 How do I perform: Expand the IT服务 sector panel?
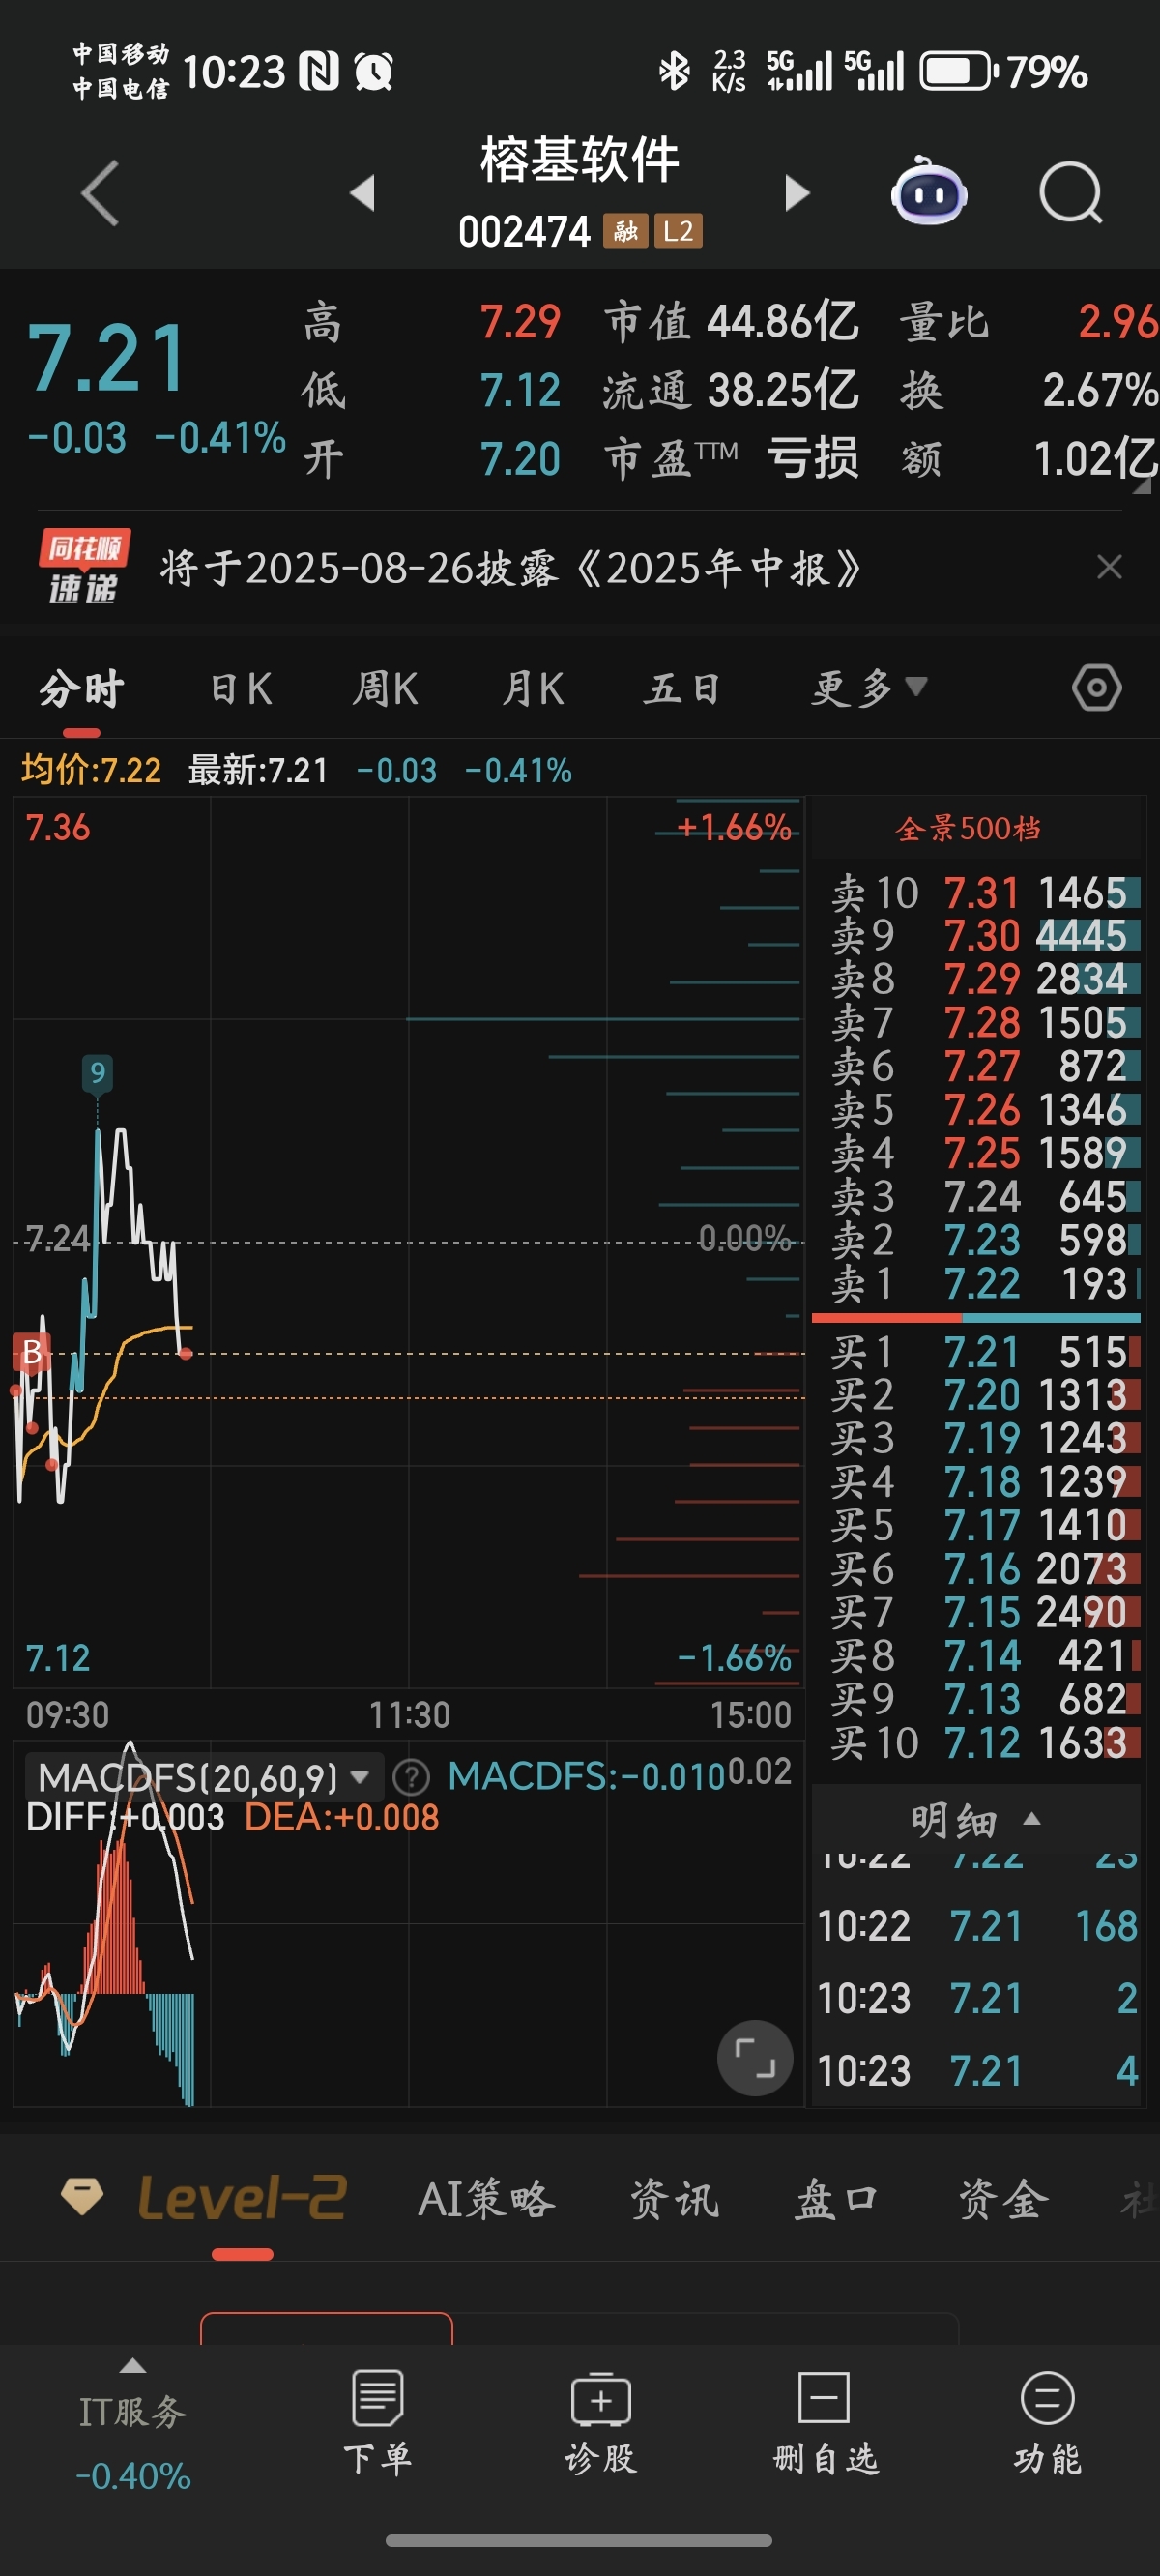point(133,2424)
